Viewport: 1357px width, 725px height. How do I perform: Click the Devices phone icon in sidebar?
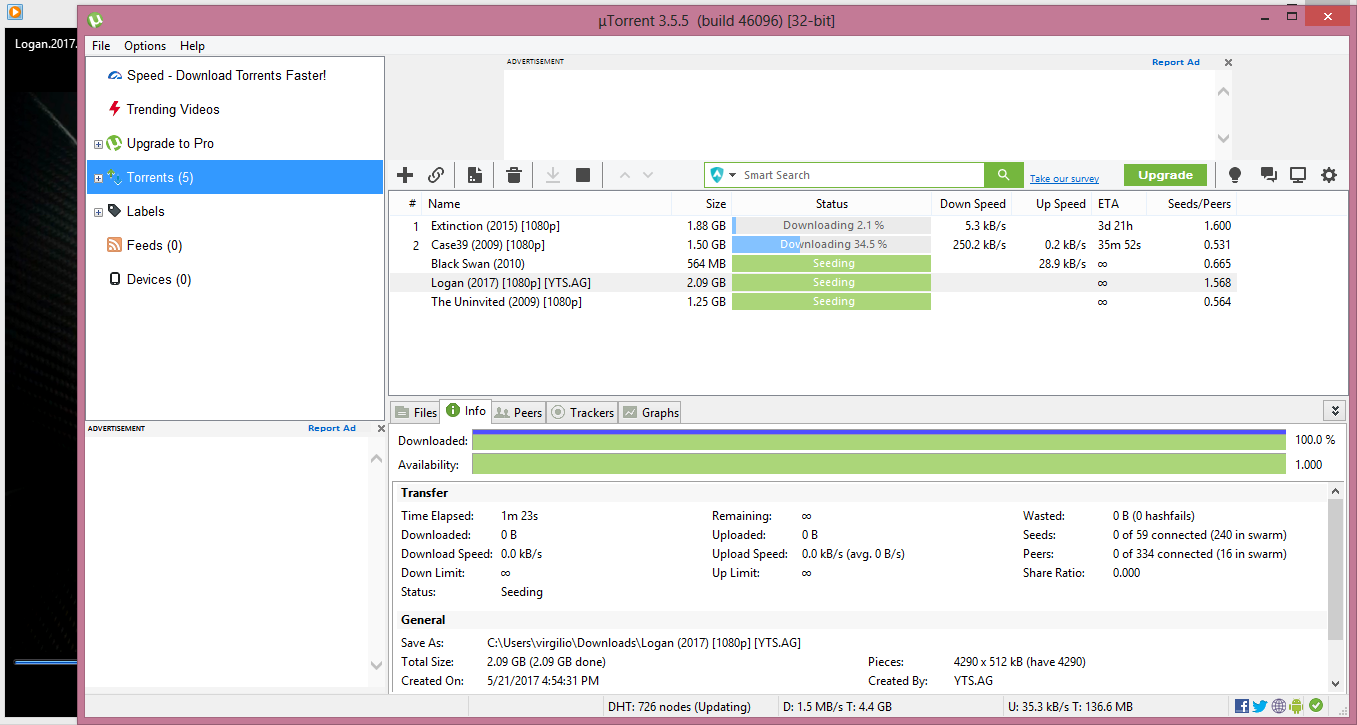[x=114, y=279]
